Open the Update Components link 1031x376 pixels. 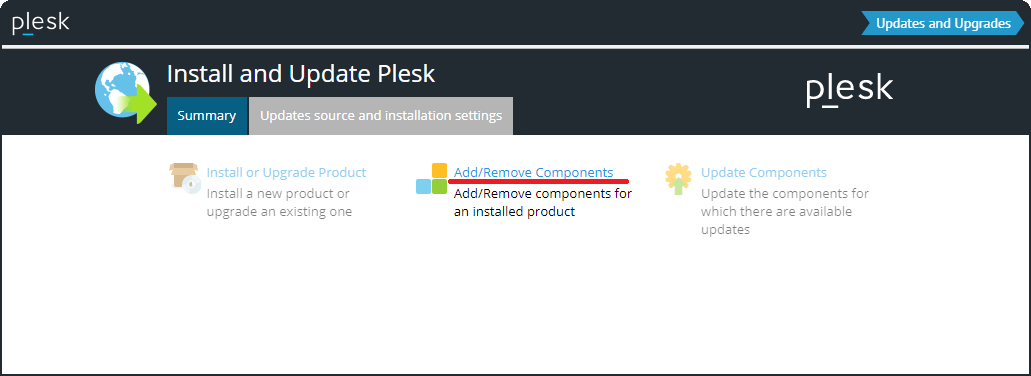tap(763, 173)
